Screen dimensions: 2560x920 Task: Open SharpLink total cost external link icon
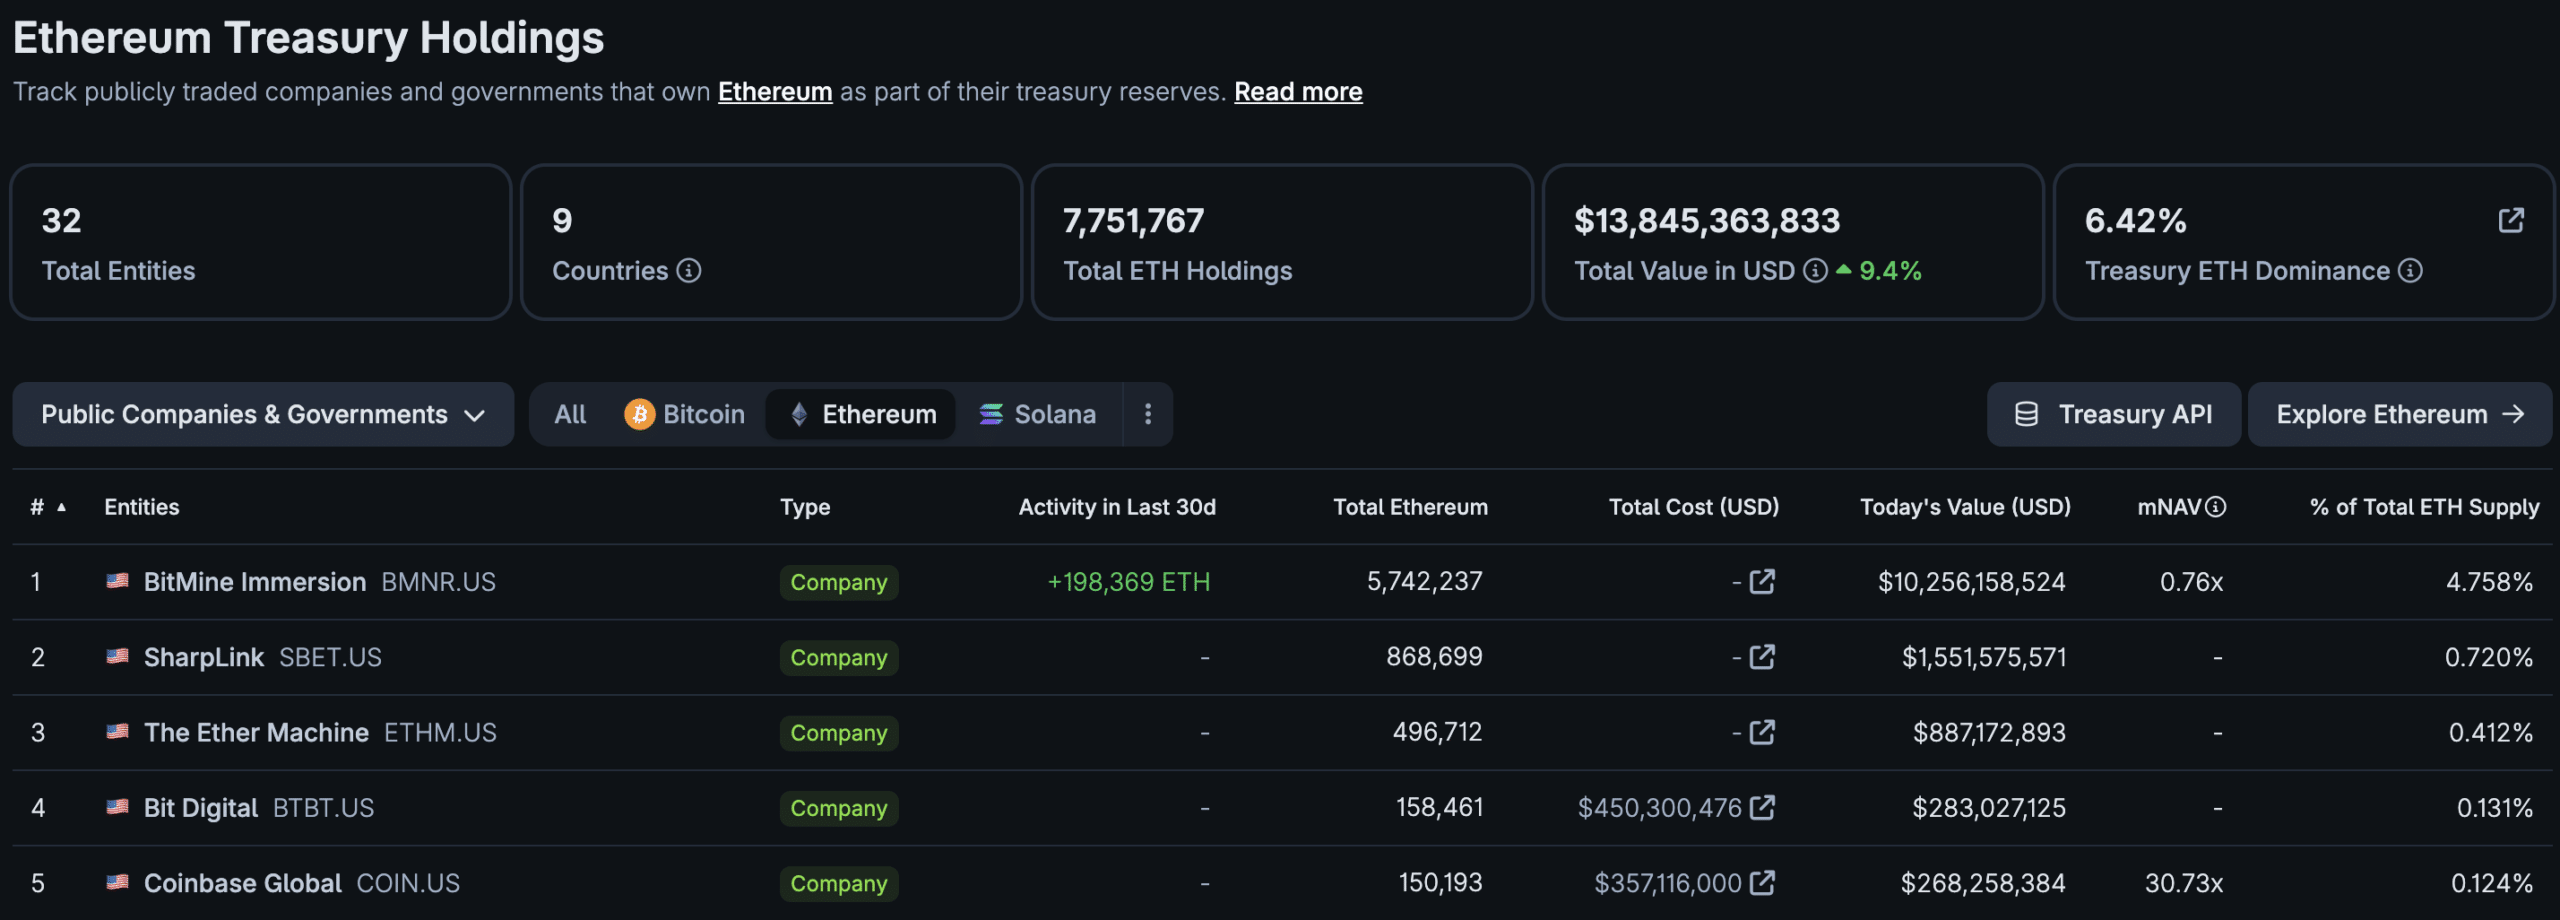click(x=1762, y=657)
